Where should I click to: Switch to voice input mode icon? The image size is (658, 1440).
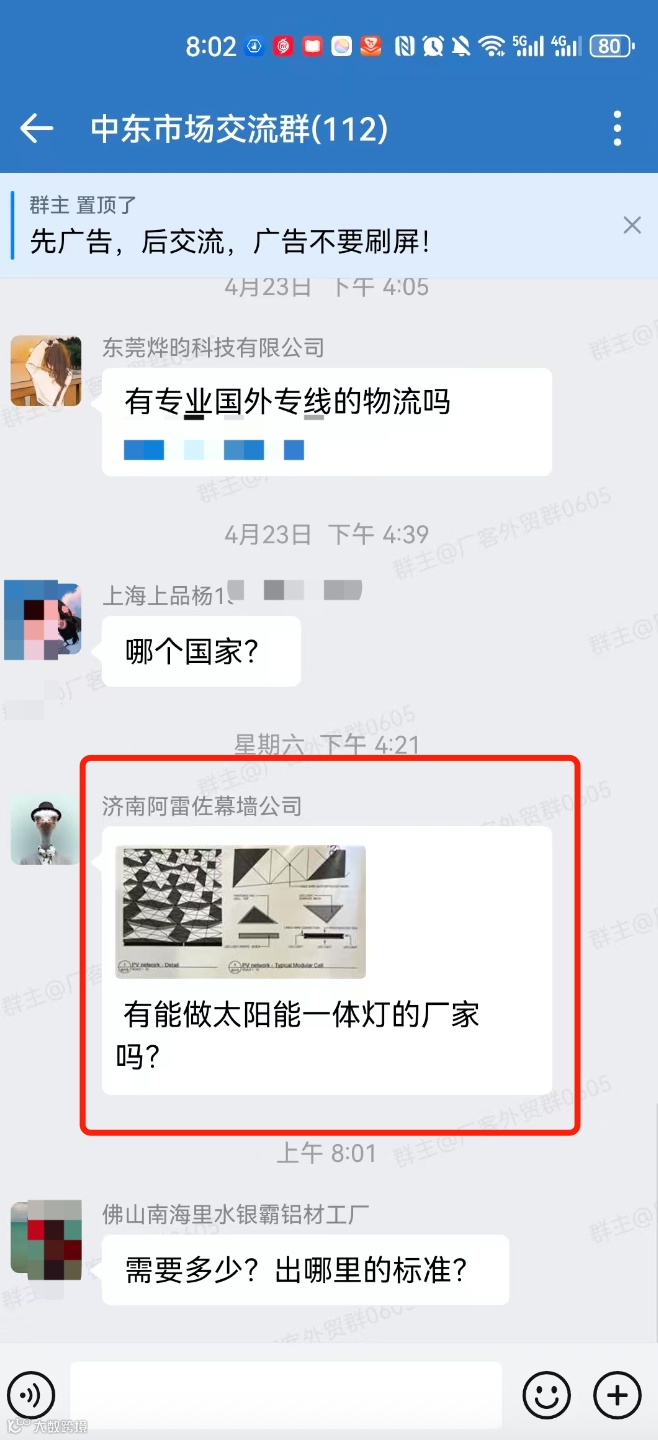(x=31, y=1394)
